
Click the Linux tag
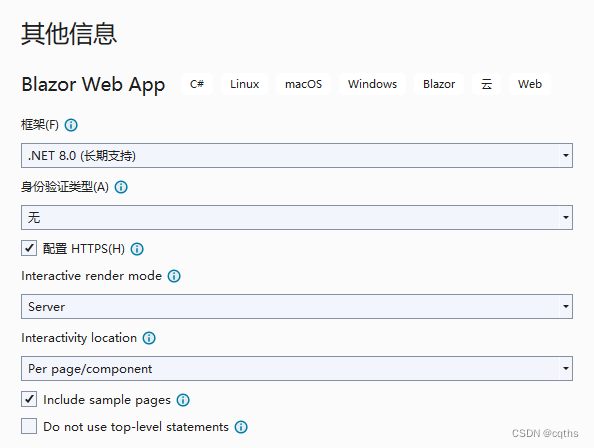[x=244, y=84]
